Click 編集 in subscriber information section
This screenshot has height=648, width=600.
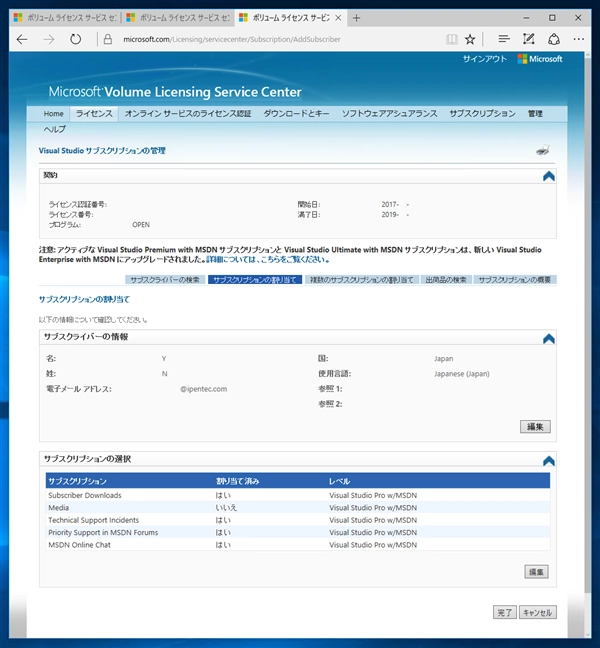point(535,426)
